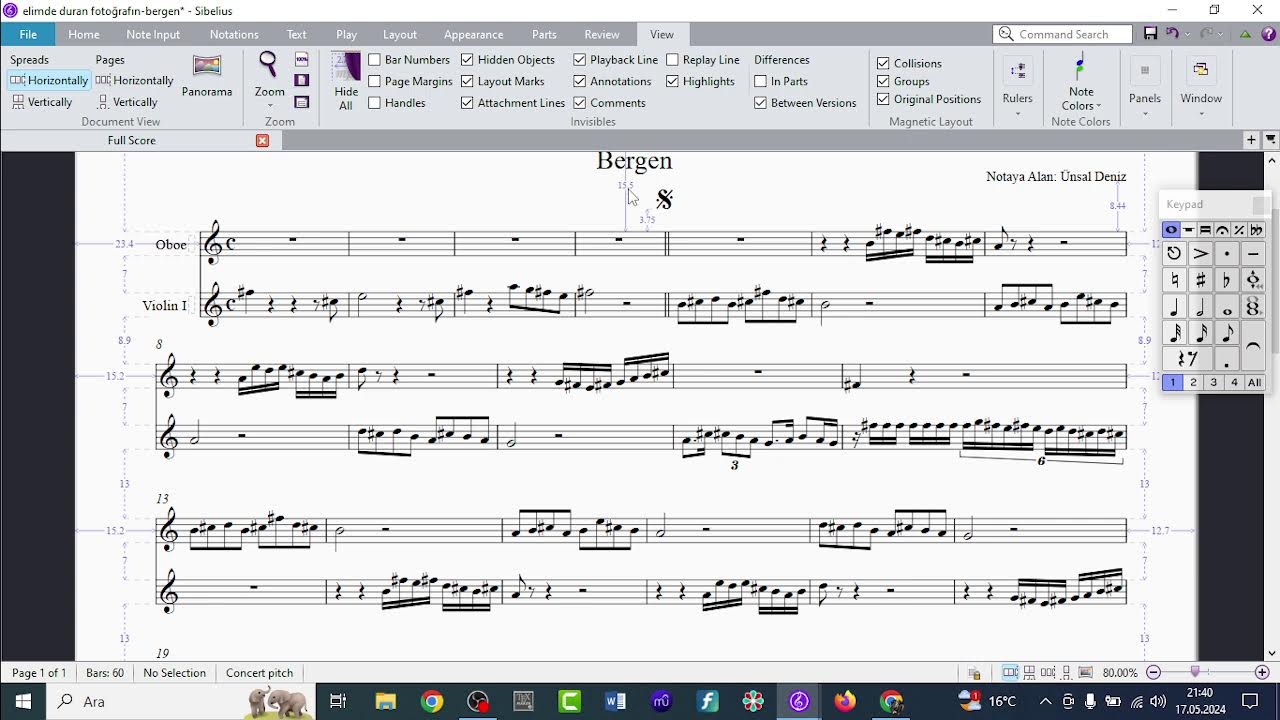Click the Keypad All voices button
This screenshot has height=720, width=1280.
[1254, 382]
